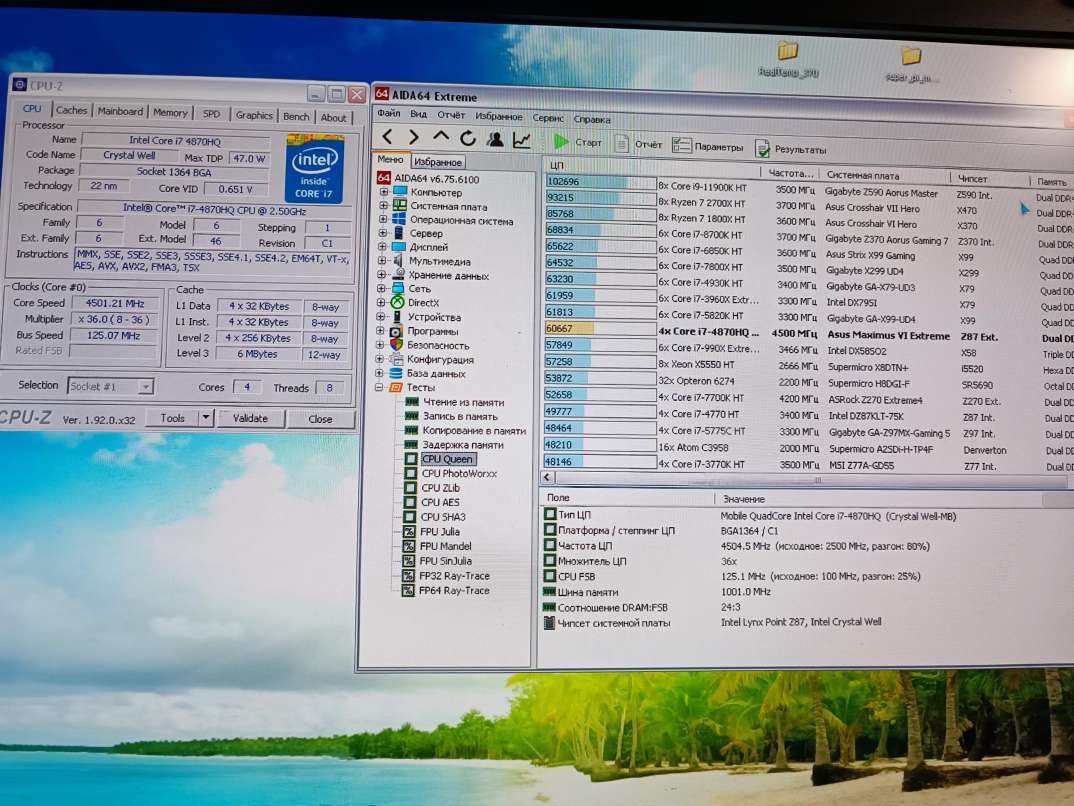Viewport: 1074px width, 806px height.
Task: Open the right desktop folder icon
Action: (910, 64)
